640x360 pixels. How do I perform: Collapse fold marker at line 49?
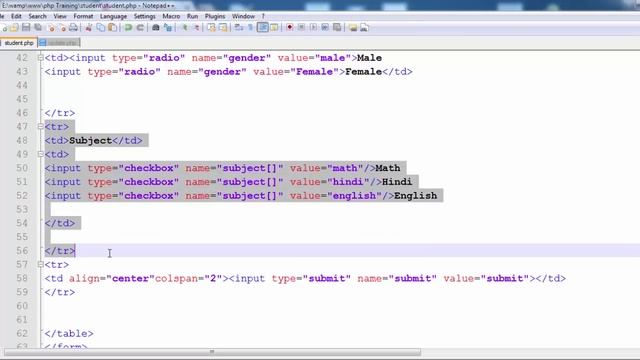tap(40, 154)
